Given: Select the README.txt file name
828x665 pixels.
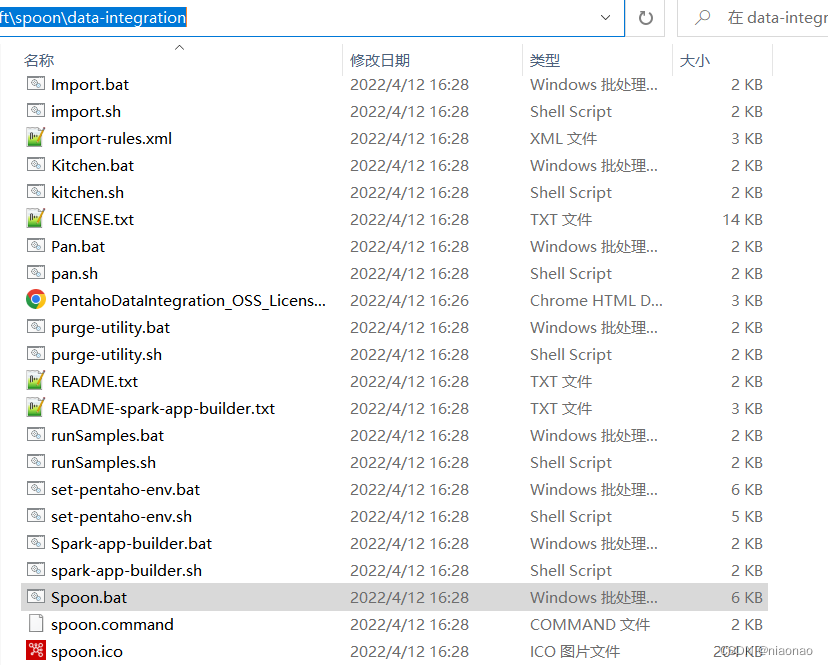Looking at the screenshot, I should [95, 381].
